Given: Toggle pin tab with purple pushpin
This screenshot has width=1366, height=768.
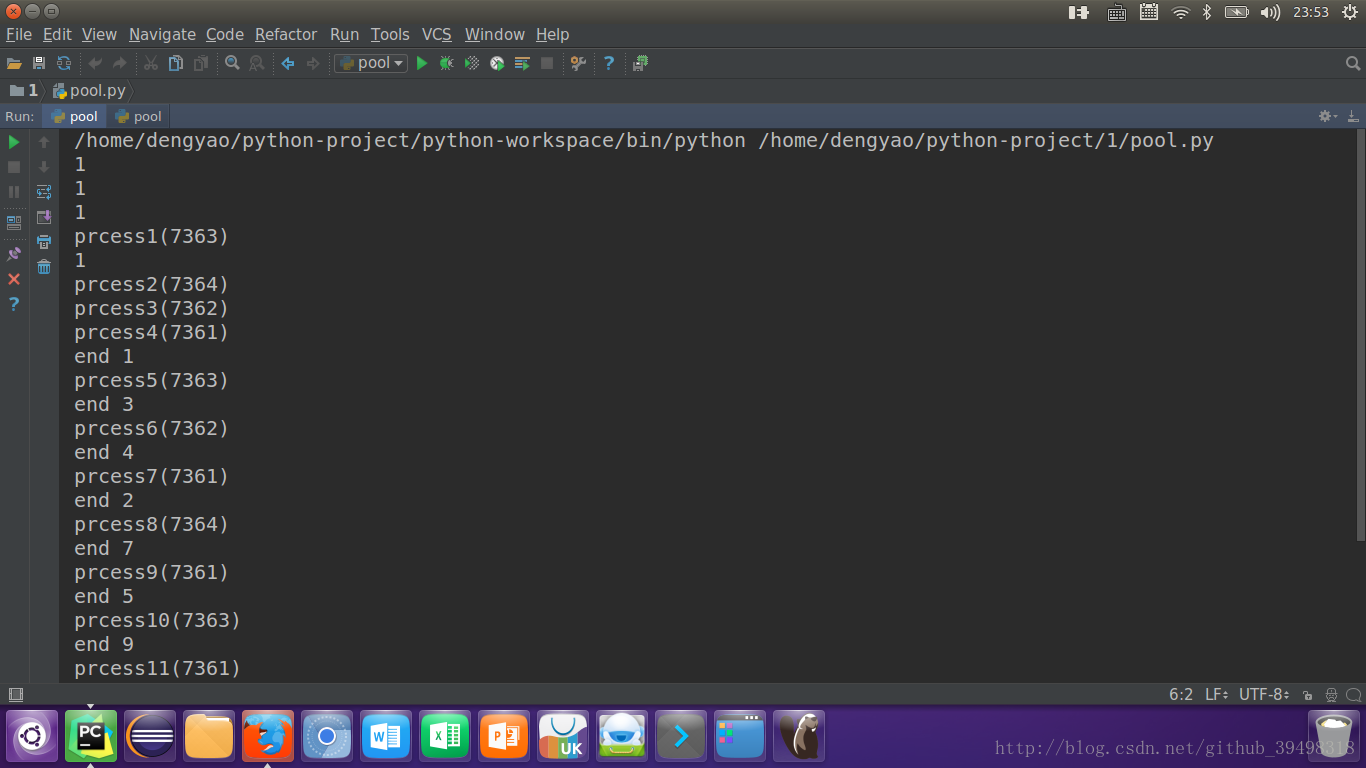Looking at the screenshot, I should pyautogui.click(x=14, y=254).
